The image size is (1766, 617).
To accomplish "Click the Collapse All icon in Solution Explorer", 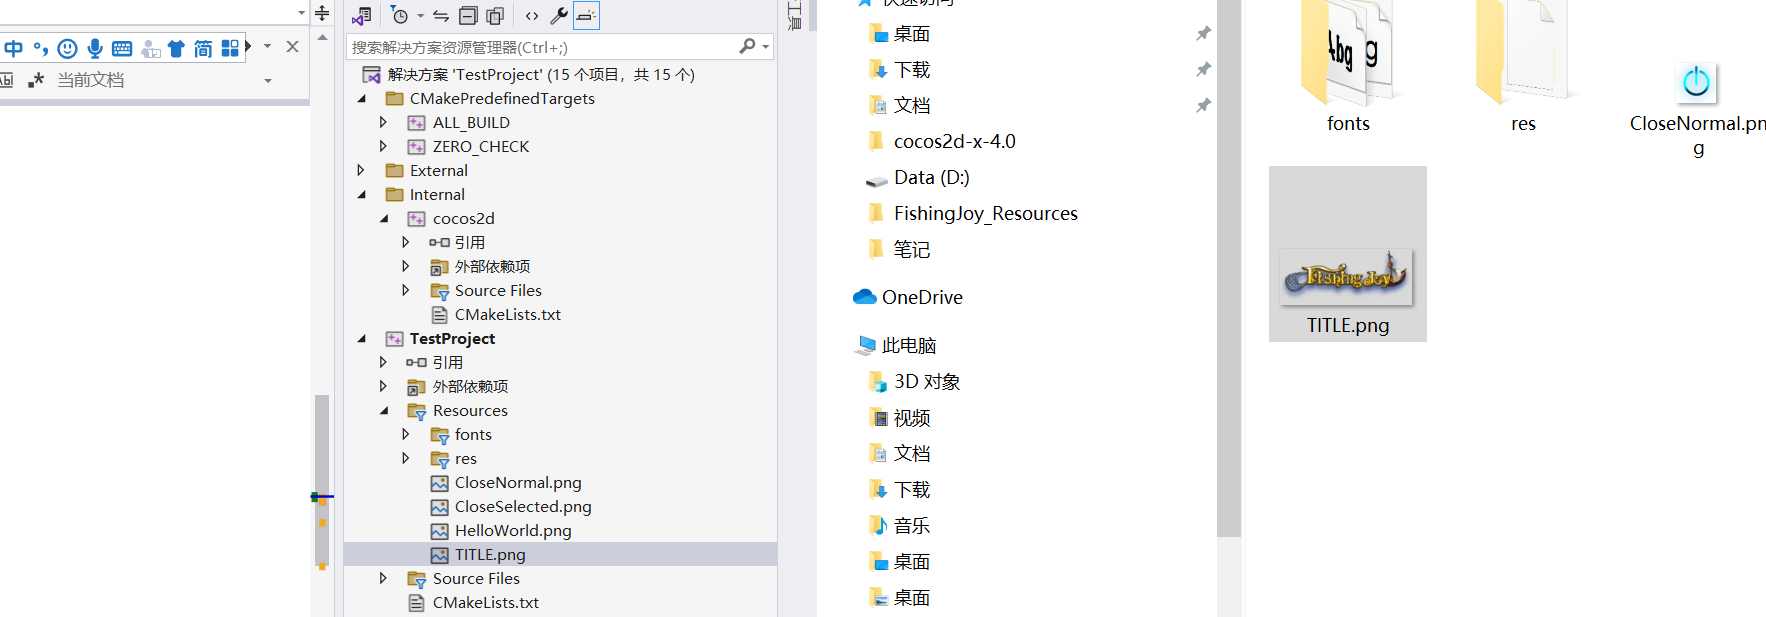I will [468, 15].
